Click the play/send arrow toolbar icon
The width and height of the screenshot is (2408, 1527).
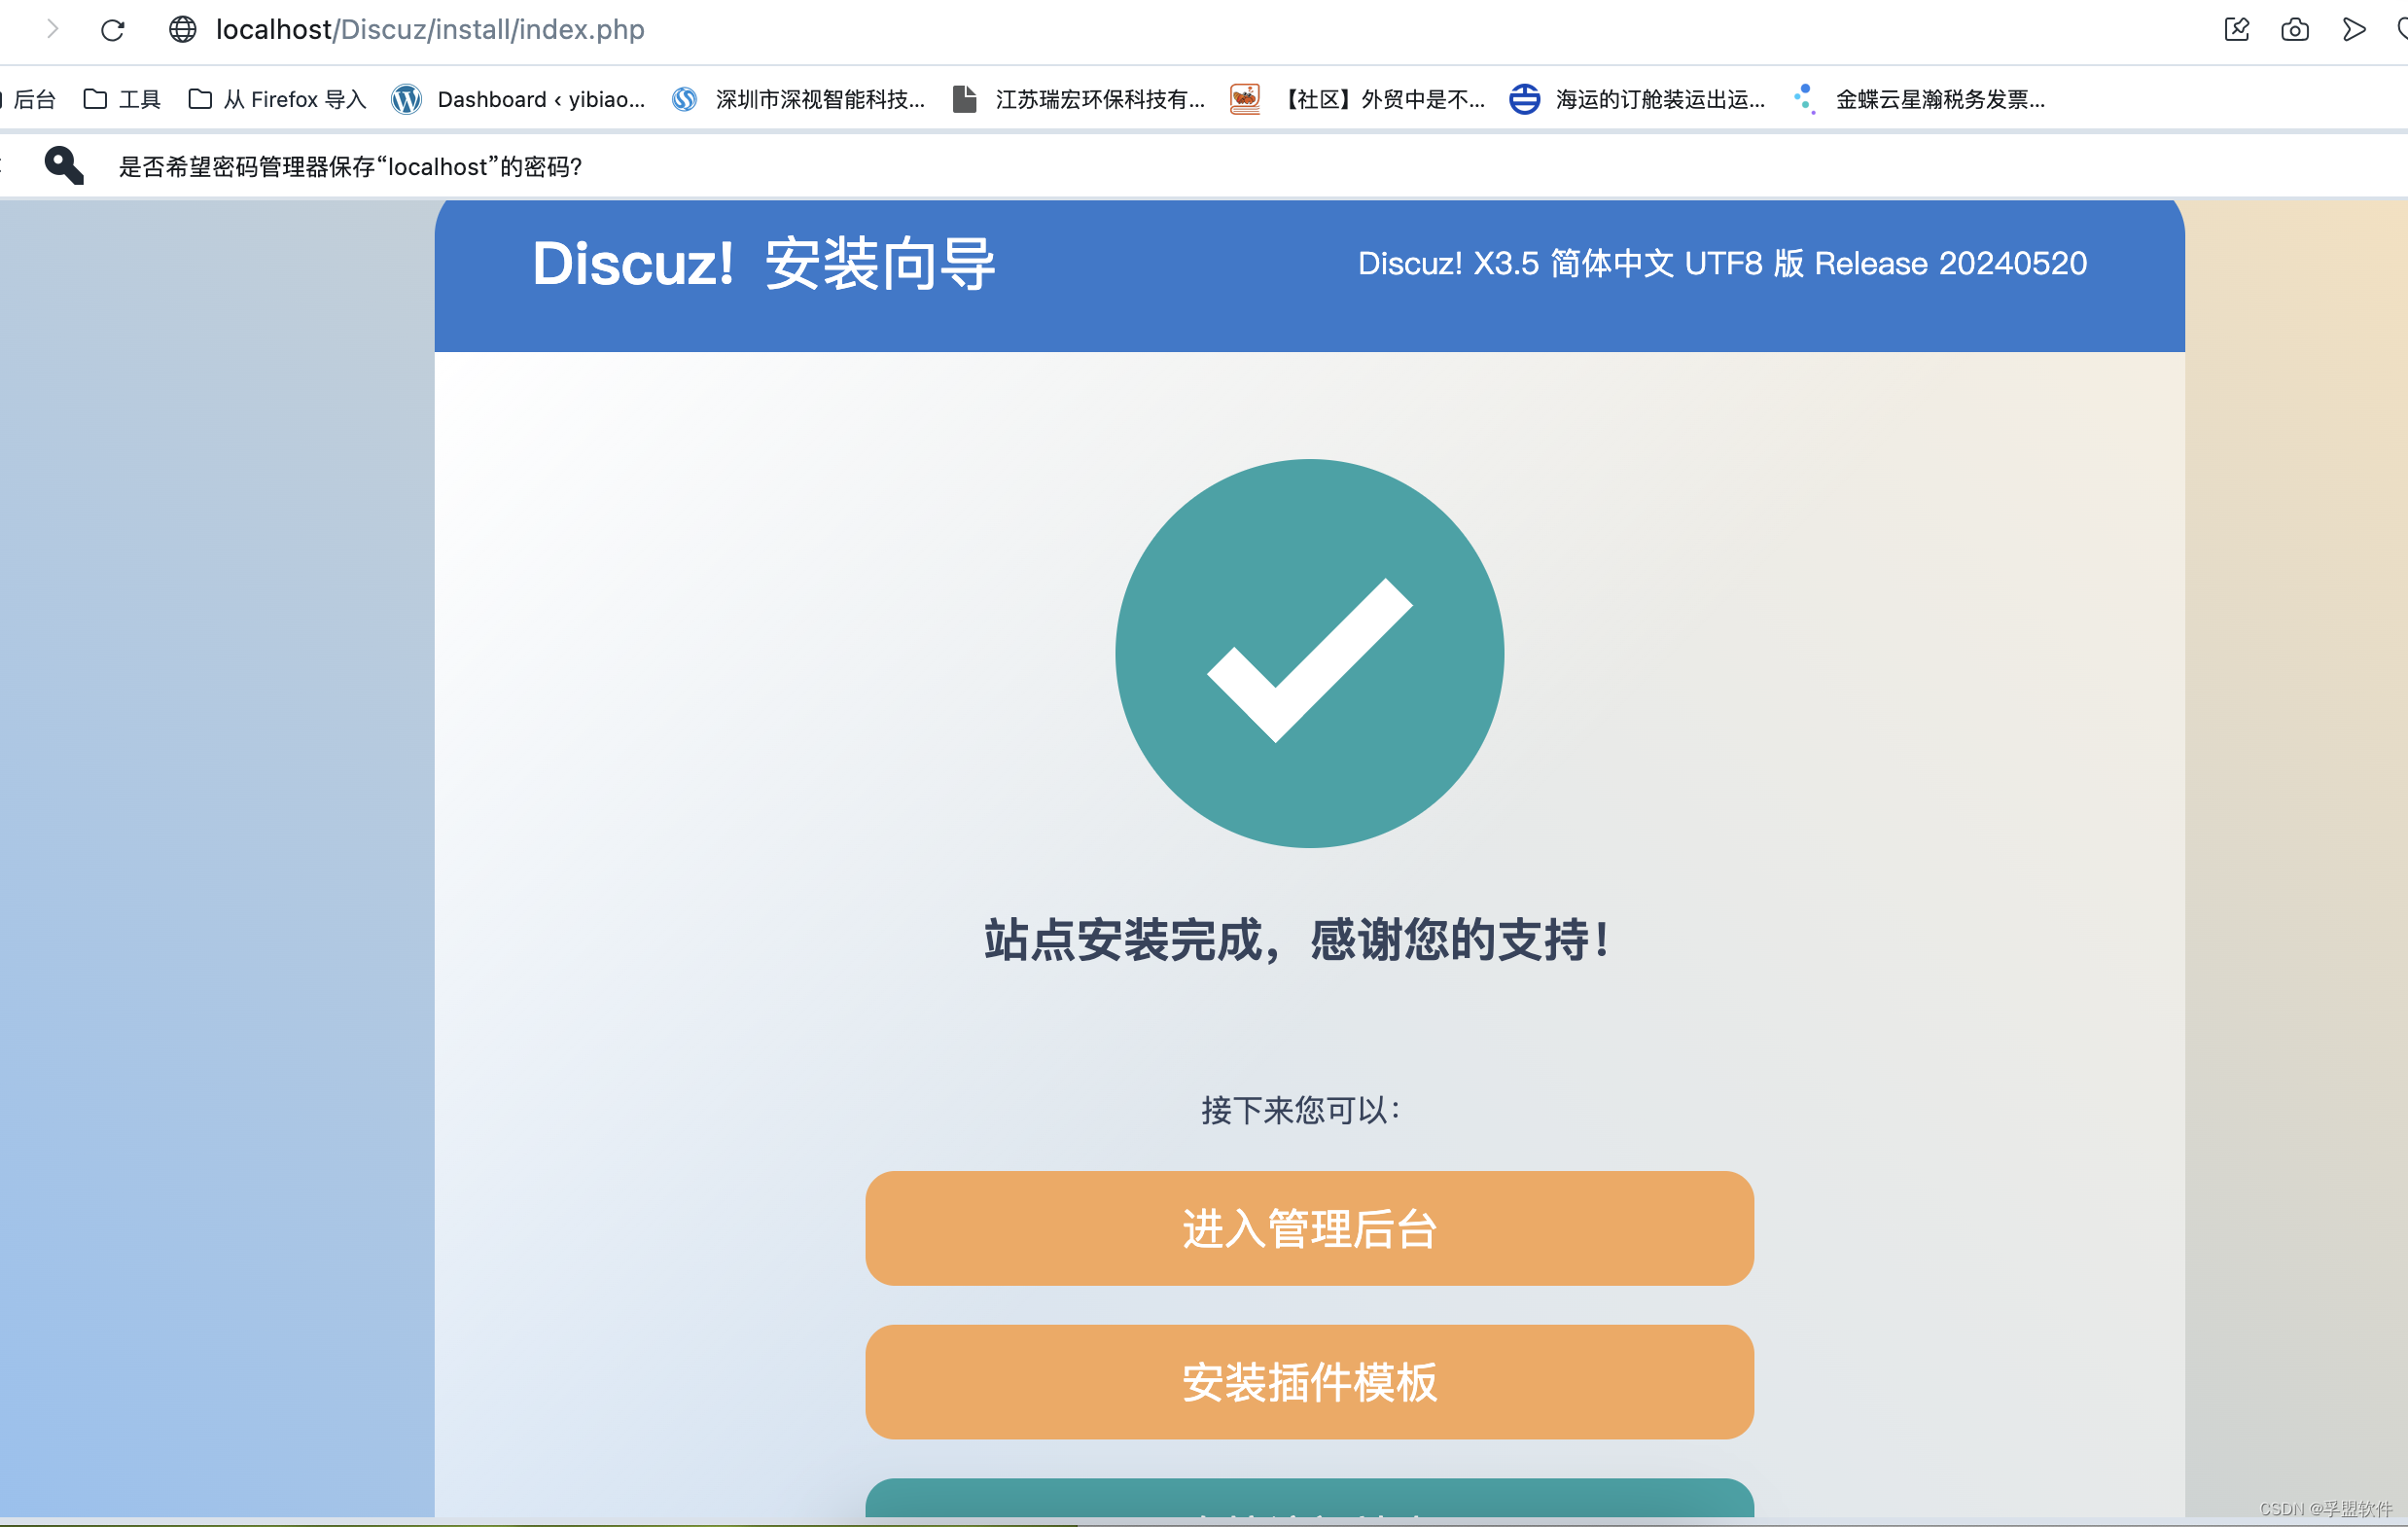pyautogui.click(x=2353, y=30)
